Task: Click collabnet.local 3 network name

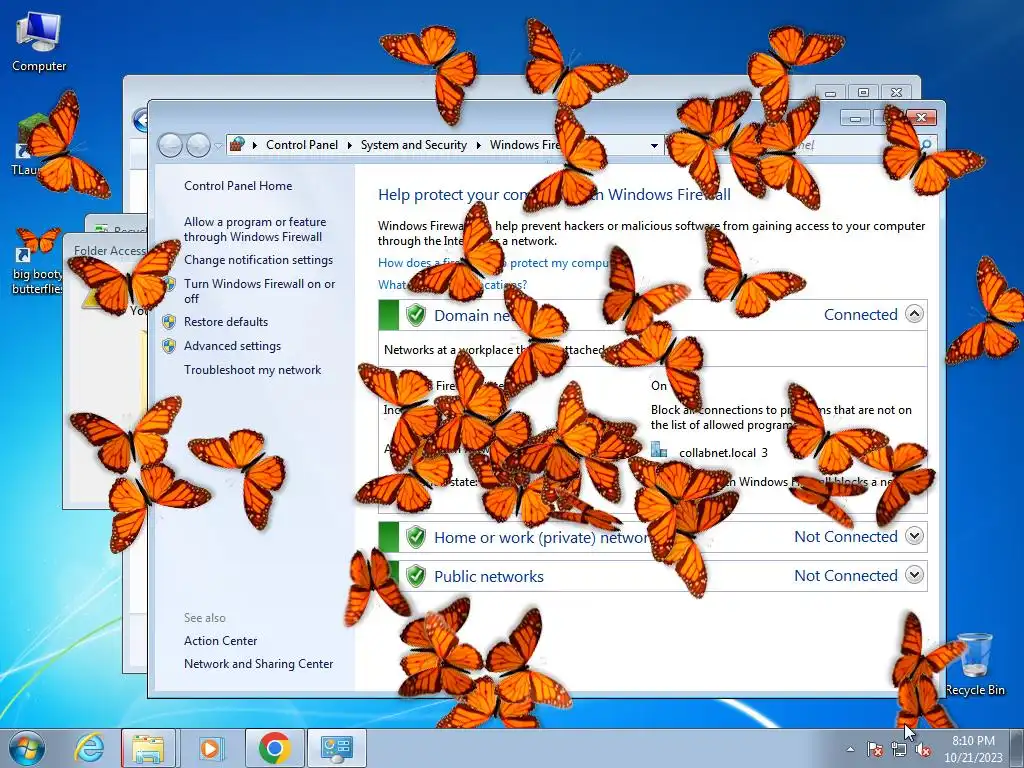Action: click(x=724, y=453)
